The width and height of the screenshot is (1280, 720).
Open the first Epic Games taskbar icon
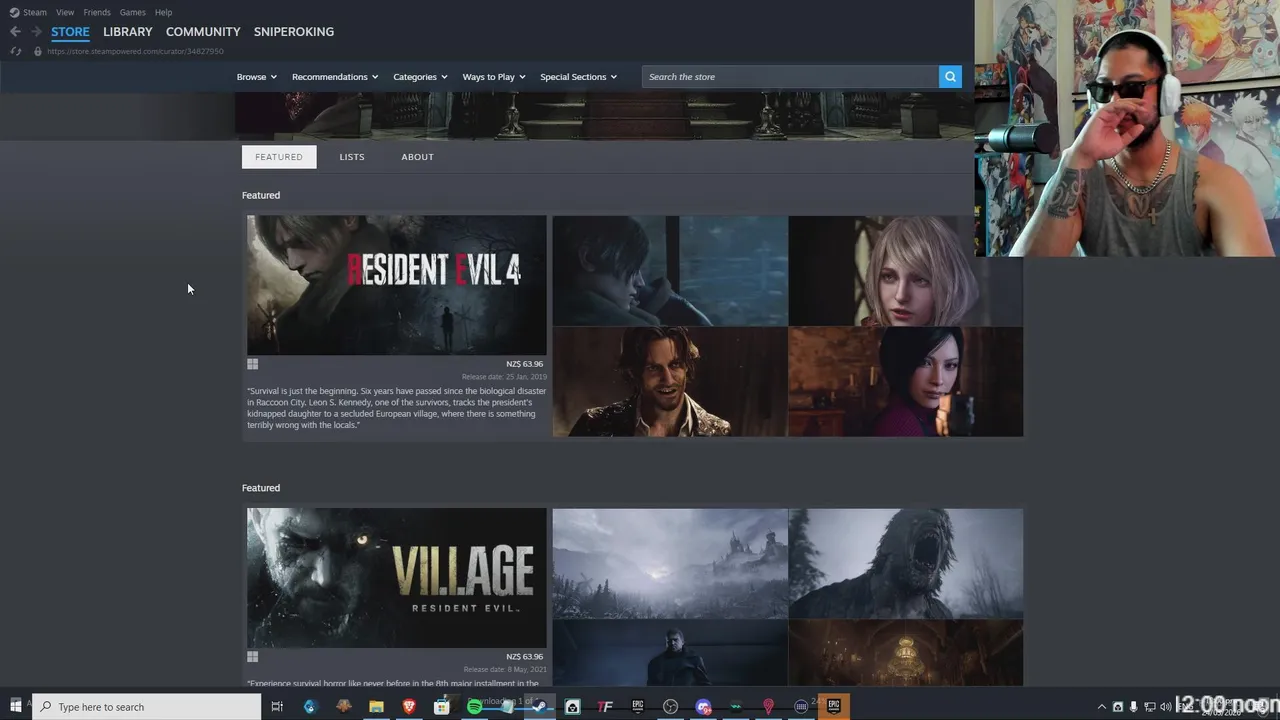tap(638, 707)
